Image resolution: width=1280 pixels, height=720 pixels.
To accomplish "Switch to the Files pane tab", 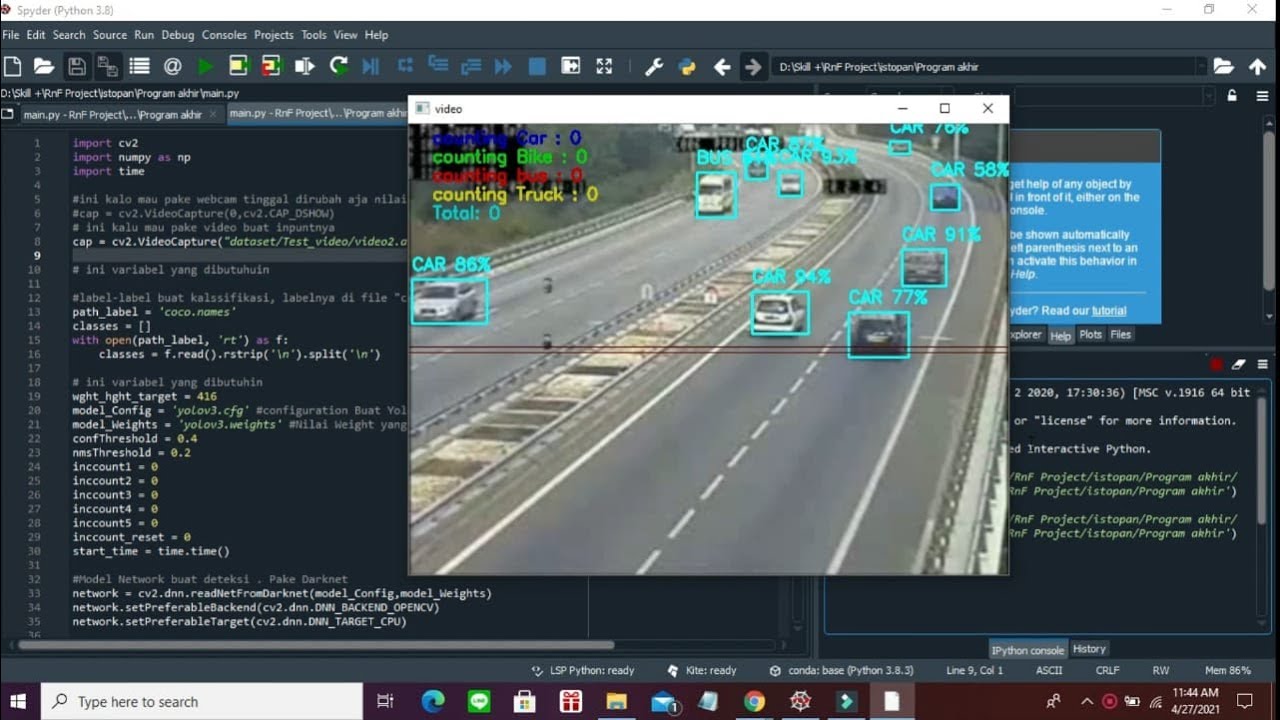I will [x=1121, y=335].
